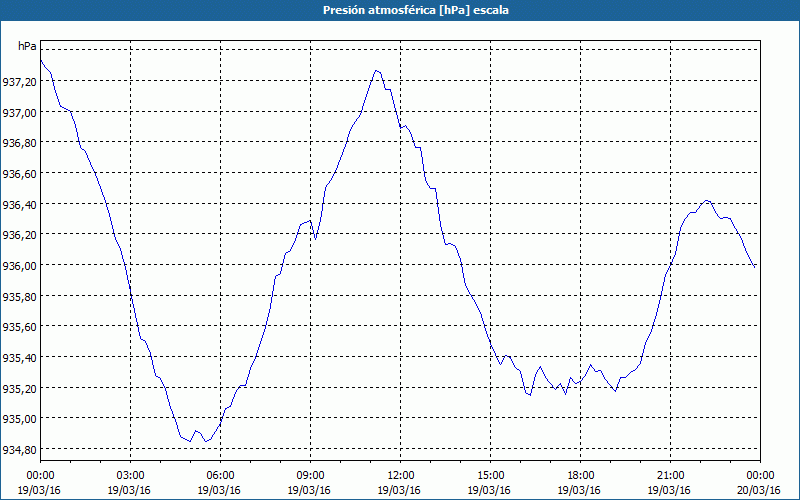The image size is (800, 500).
Task: Select the 'hPa' unit label
Action: point(27,46)
